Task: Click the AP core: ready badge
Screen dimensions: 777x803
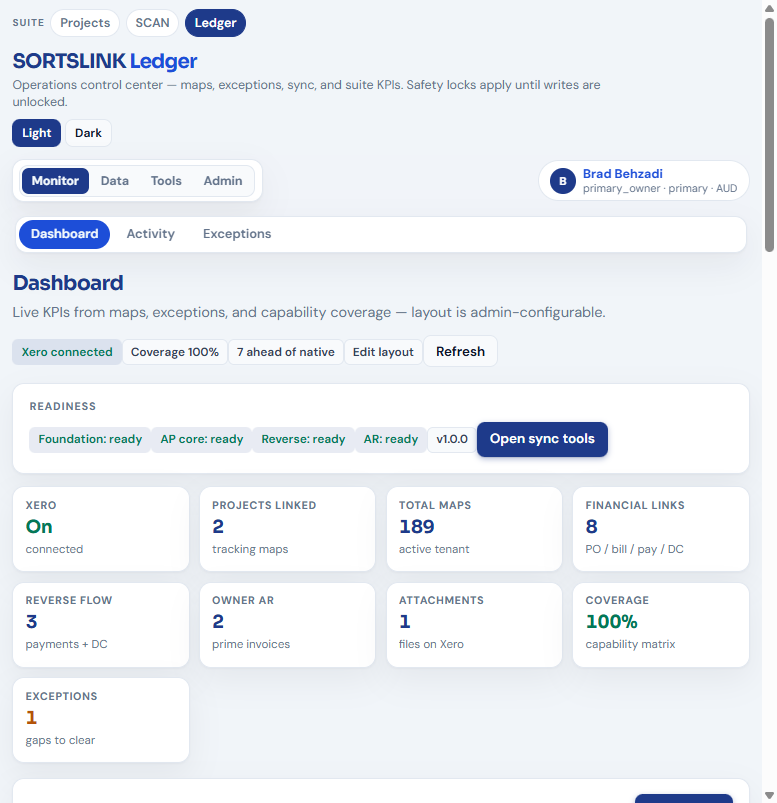Action: 202,439
